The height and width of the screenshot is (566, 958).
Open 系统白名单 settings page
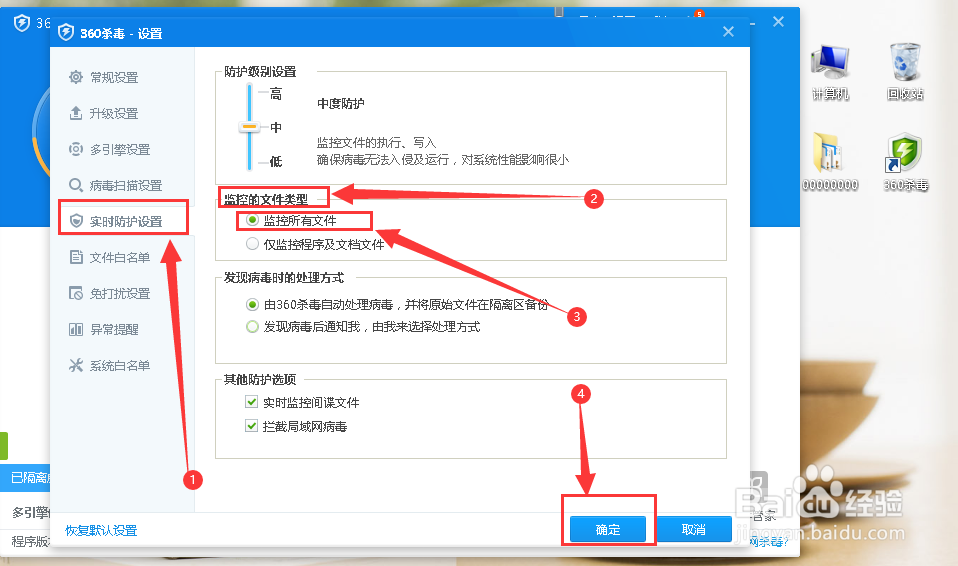120,366
